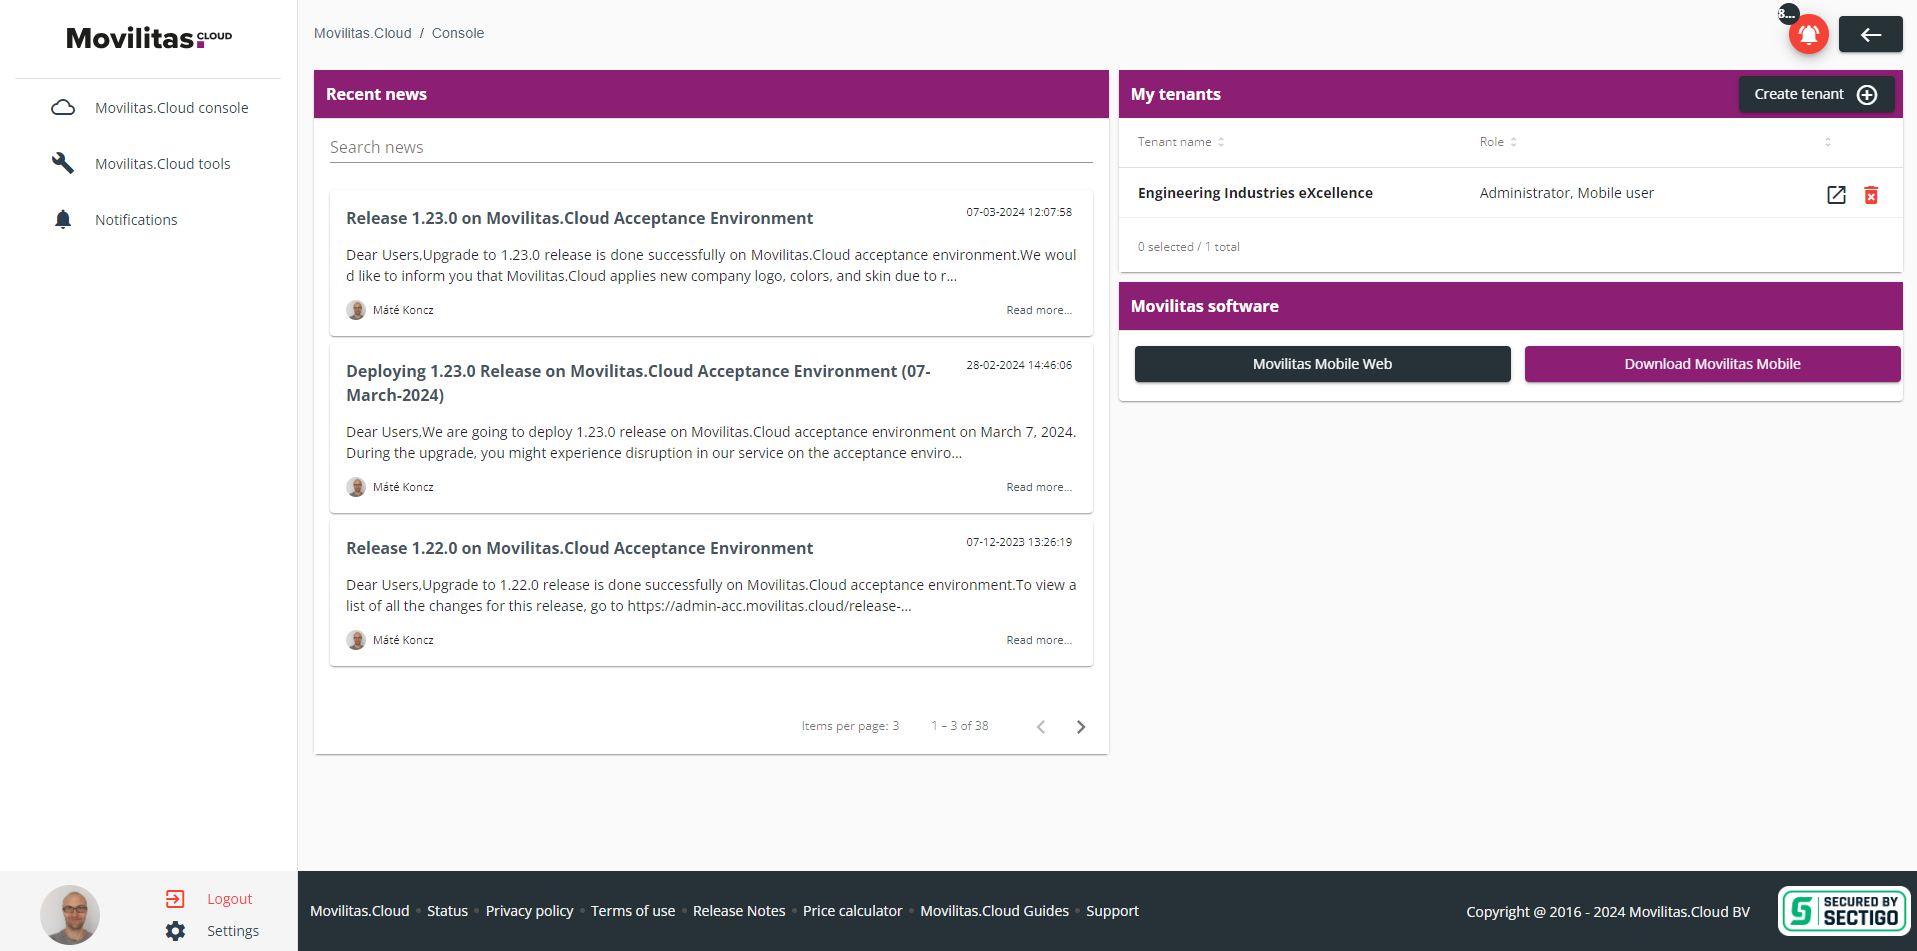Screen dimensions: 1917x951
Task: Open Privacy policy footer link
Action: point(529,911)
